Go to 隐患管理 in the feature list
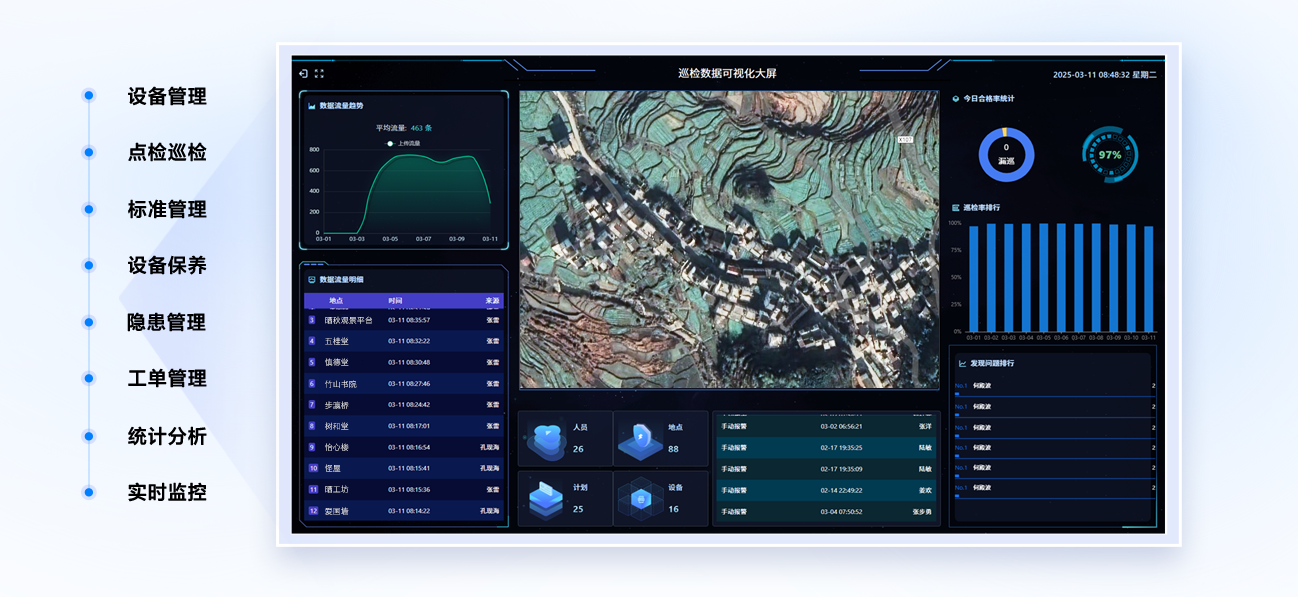Viewport: 1298px width, 597px height. [x=166, y=322]
